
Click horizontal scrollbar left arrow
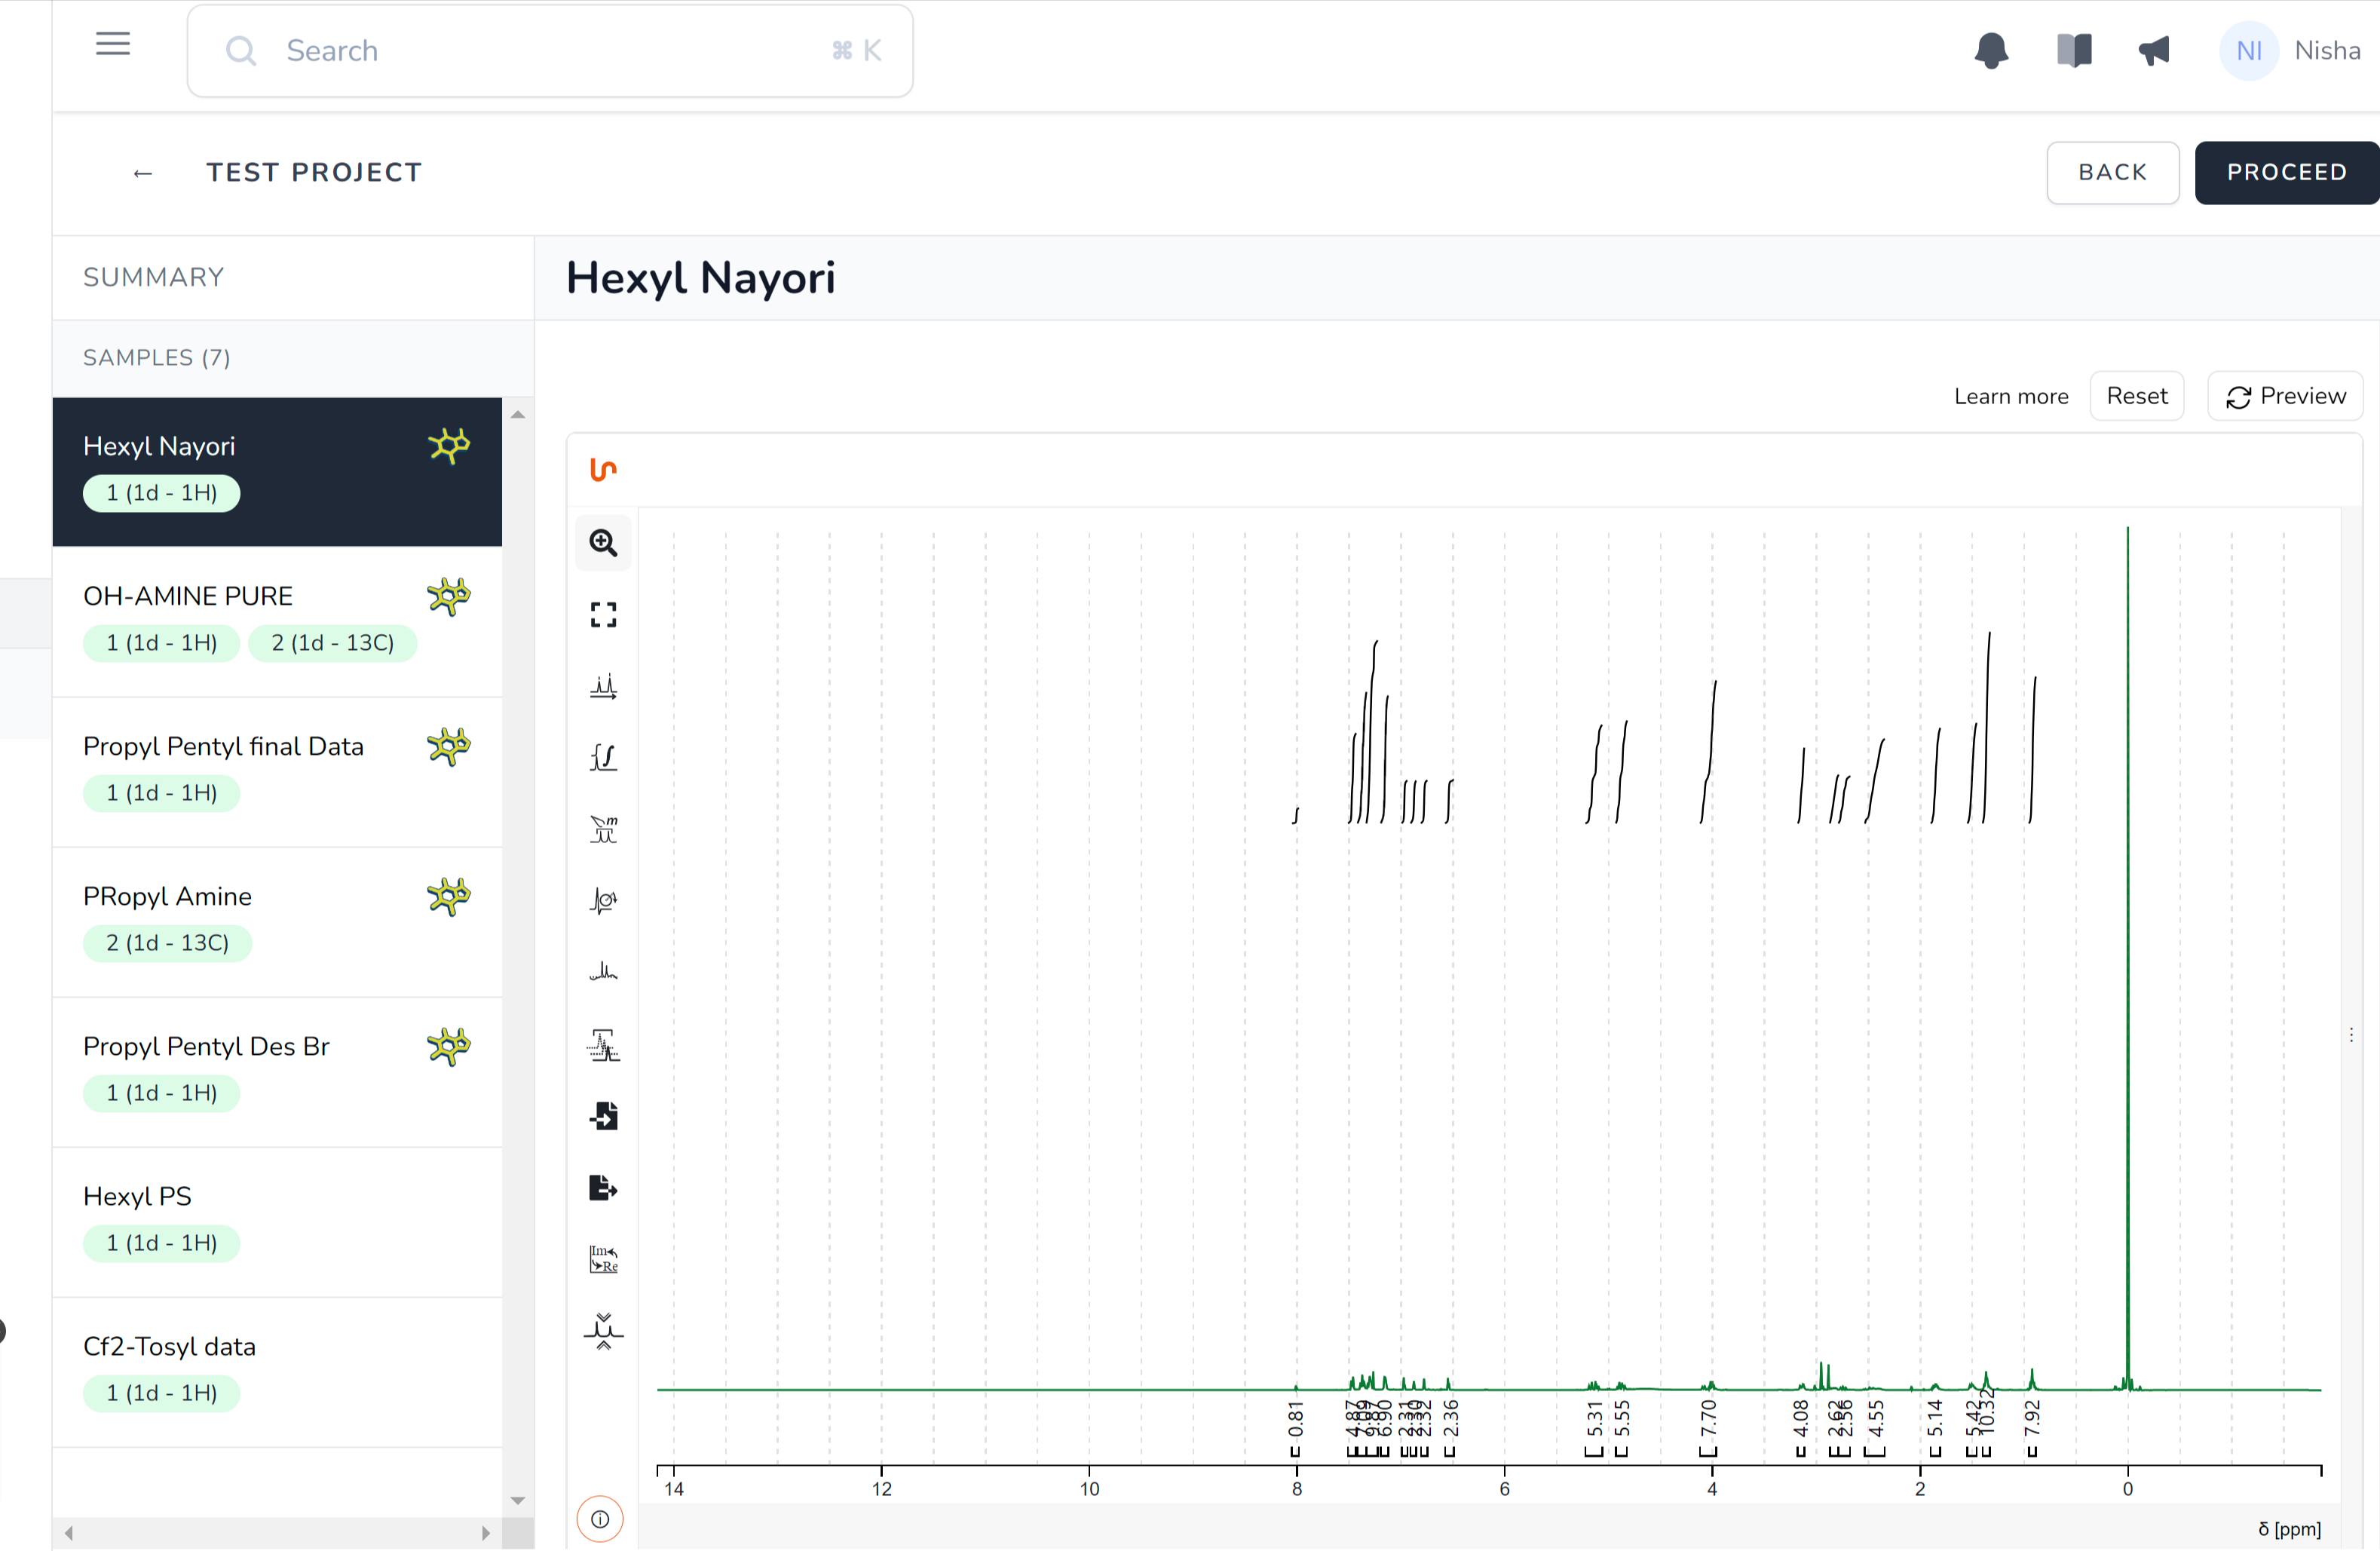[x=69, y=1532]
